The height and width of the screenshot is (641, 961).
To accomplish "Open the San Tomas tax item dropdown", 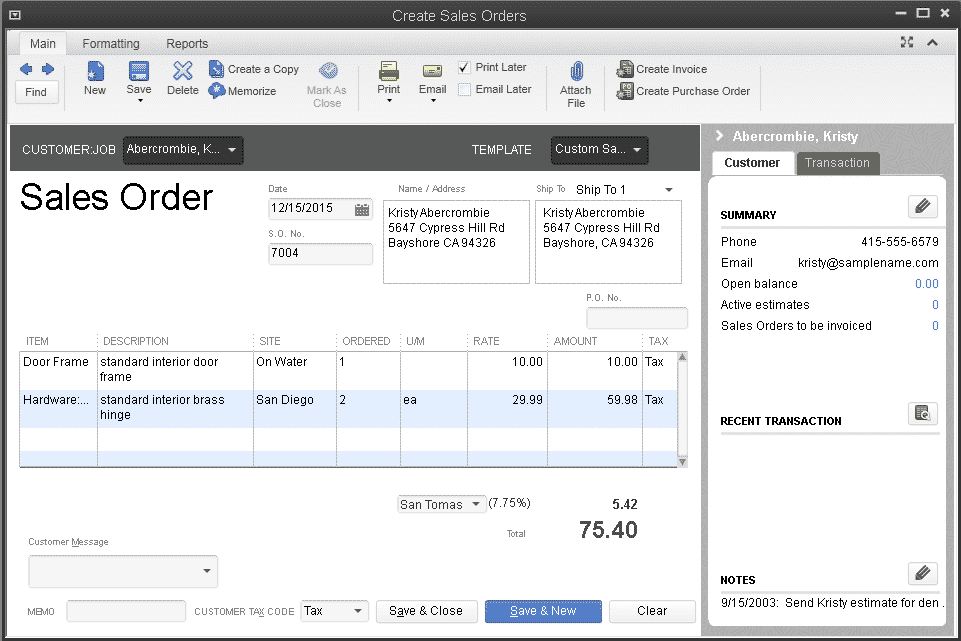I will coord(476,504).
